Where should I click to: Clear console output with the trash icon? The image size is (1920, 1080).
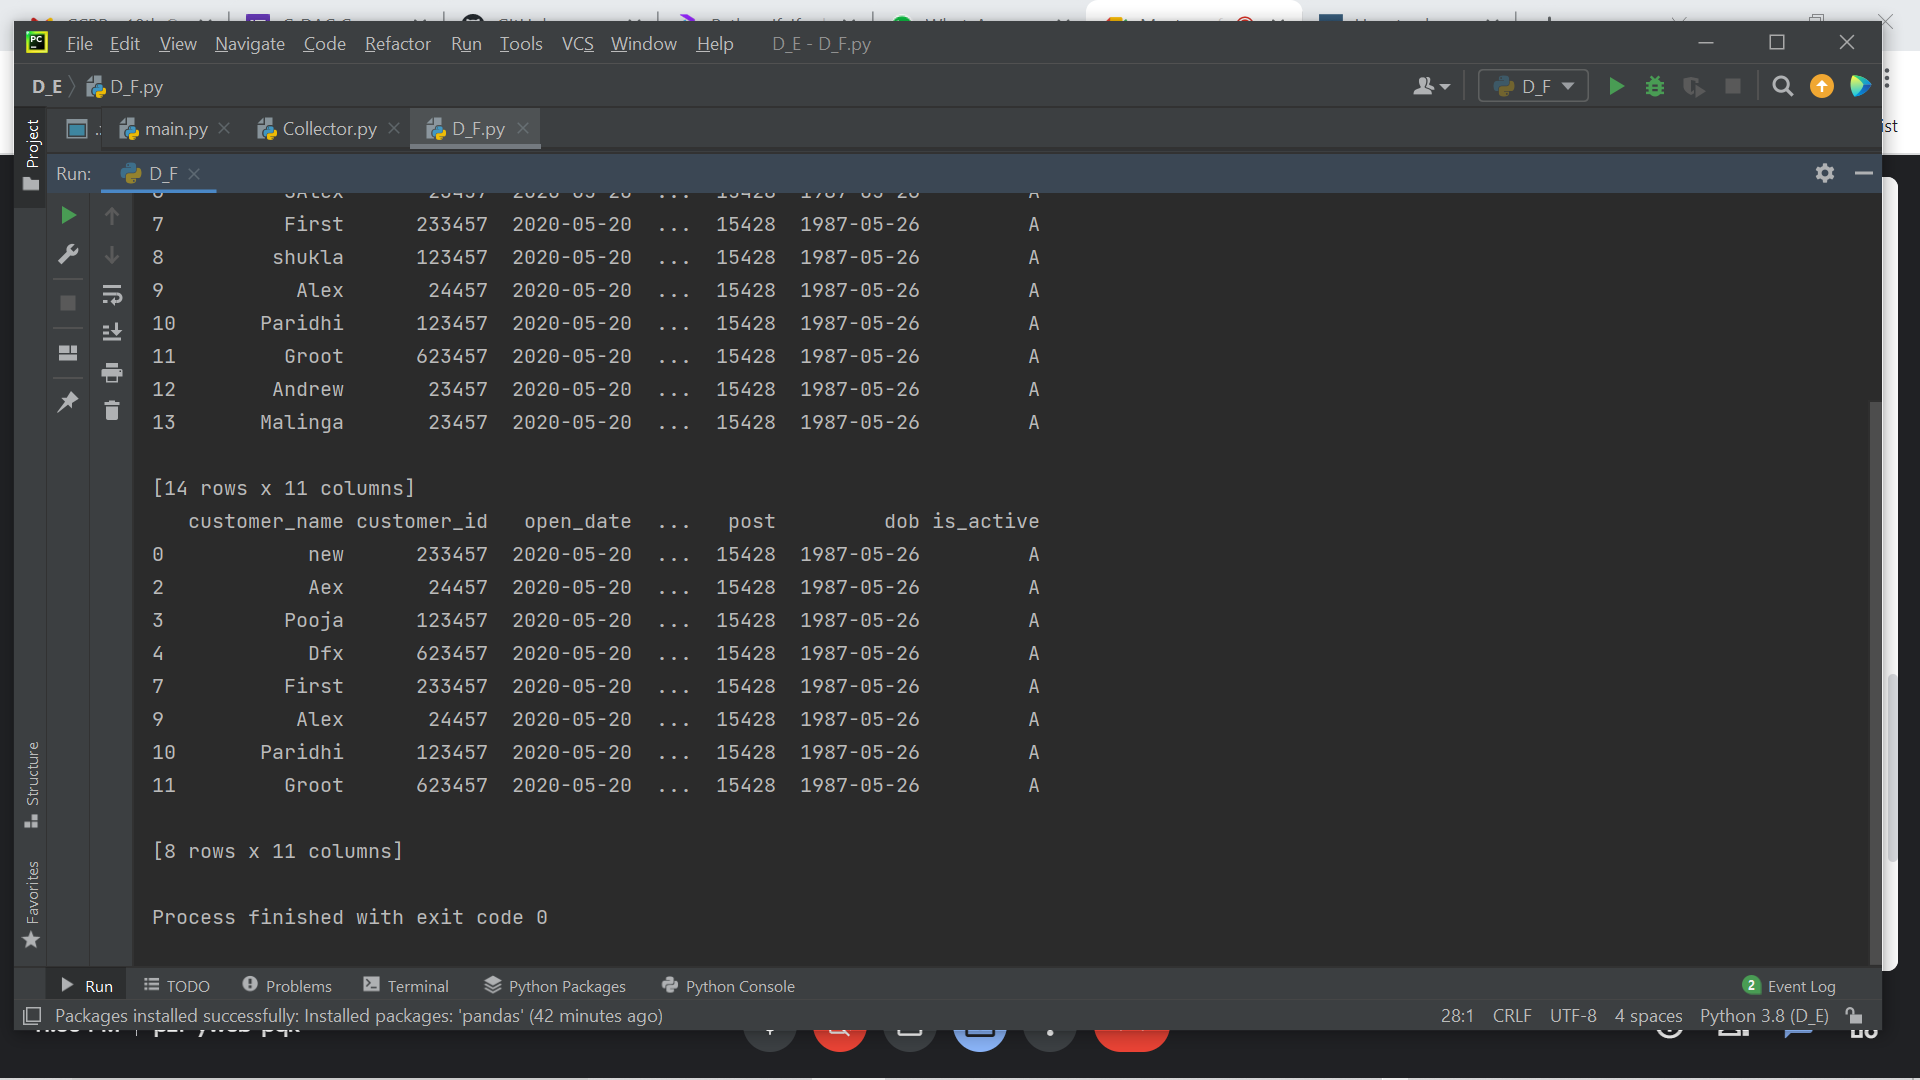tap(111, 410)
